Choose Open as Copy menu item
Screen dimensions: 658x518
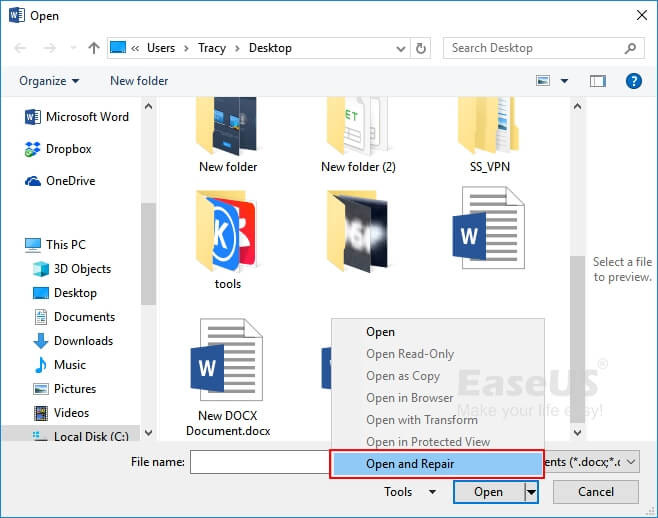(x=438, y=376)
